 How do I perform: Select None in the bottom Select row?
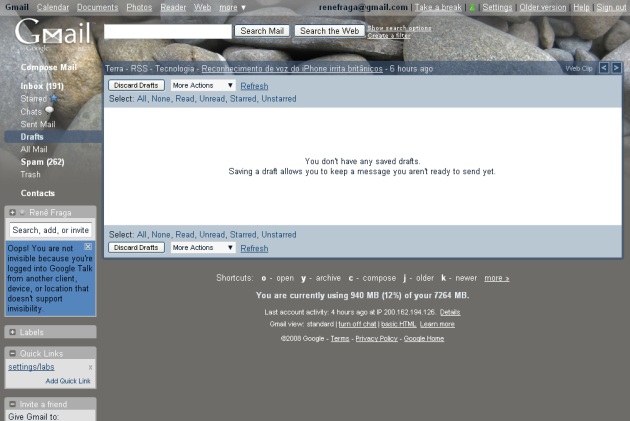161,234
